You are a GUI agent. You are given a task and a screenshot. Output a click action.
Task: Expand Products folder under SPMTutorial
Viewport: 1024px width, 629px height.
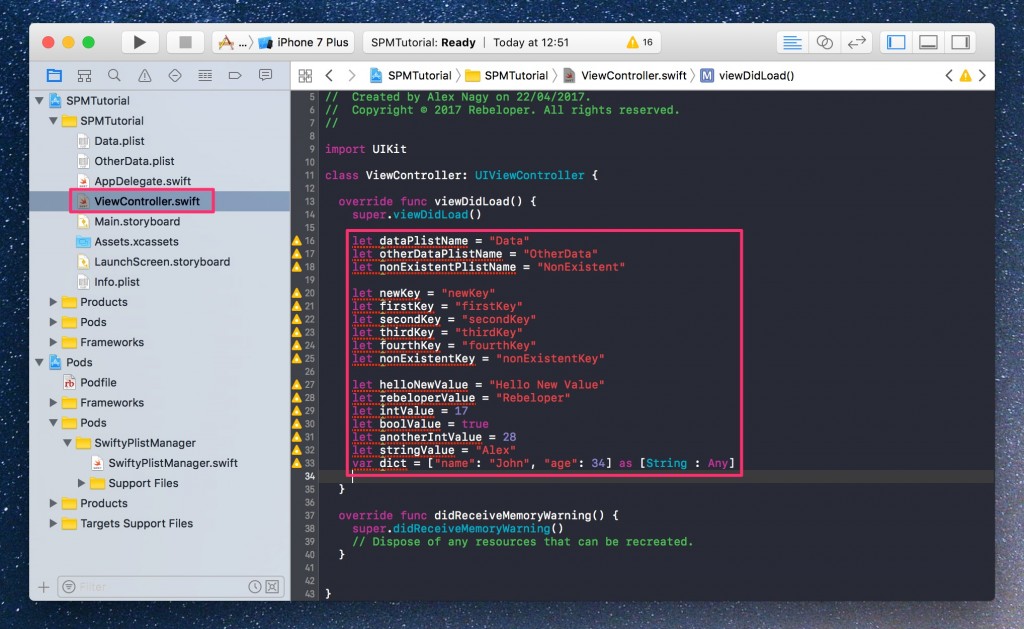[x=53, y=302]
